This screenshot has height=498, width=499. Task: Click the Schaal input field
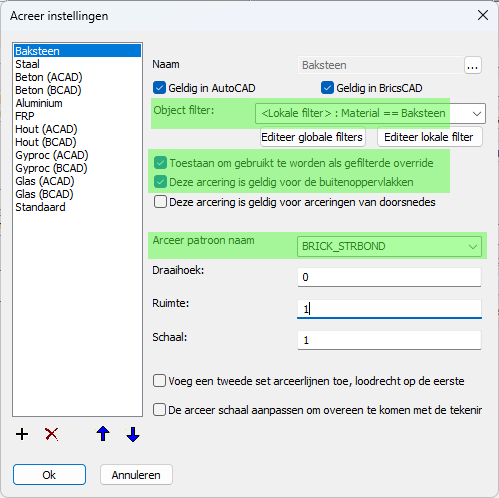pos(389,340)
